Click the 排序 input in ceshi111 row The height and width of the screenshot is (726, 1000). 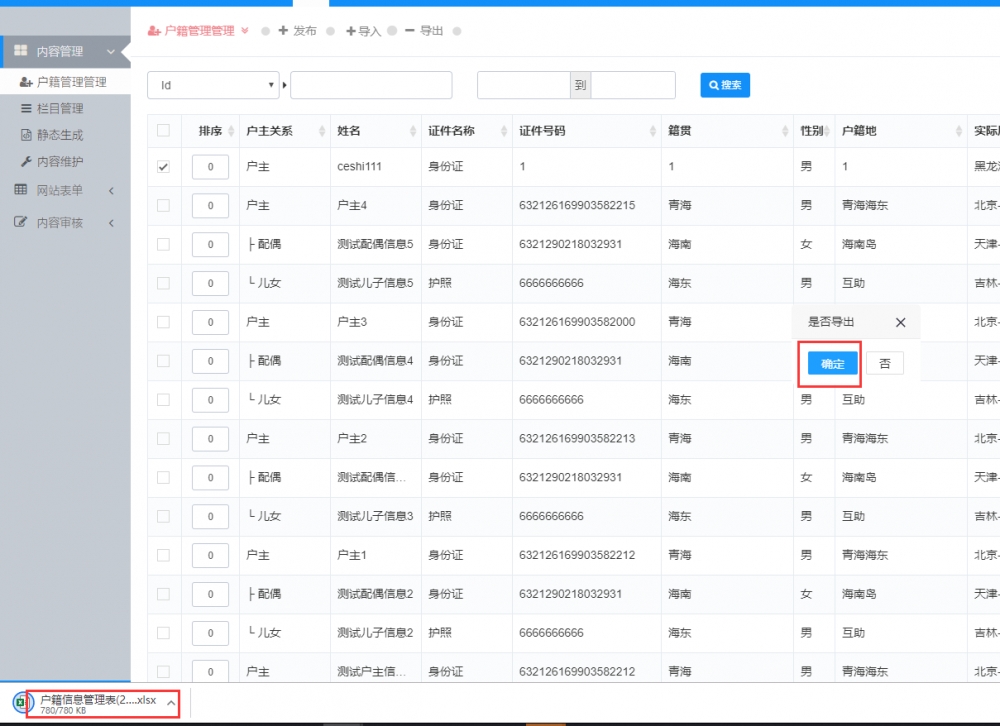[210, 167]
